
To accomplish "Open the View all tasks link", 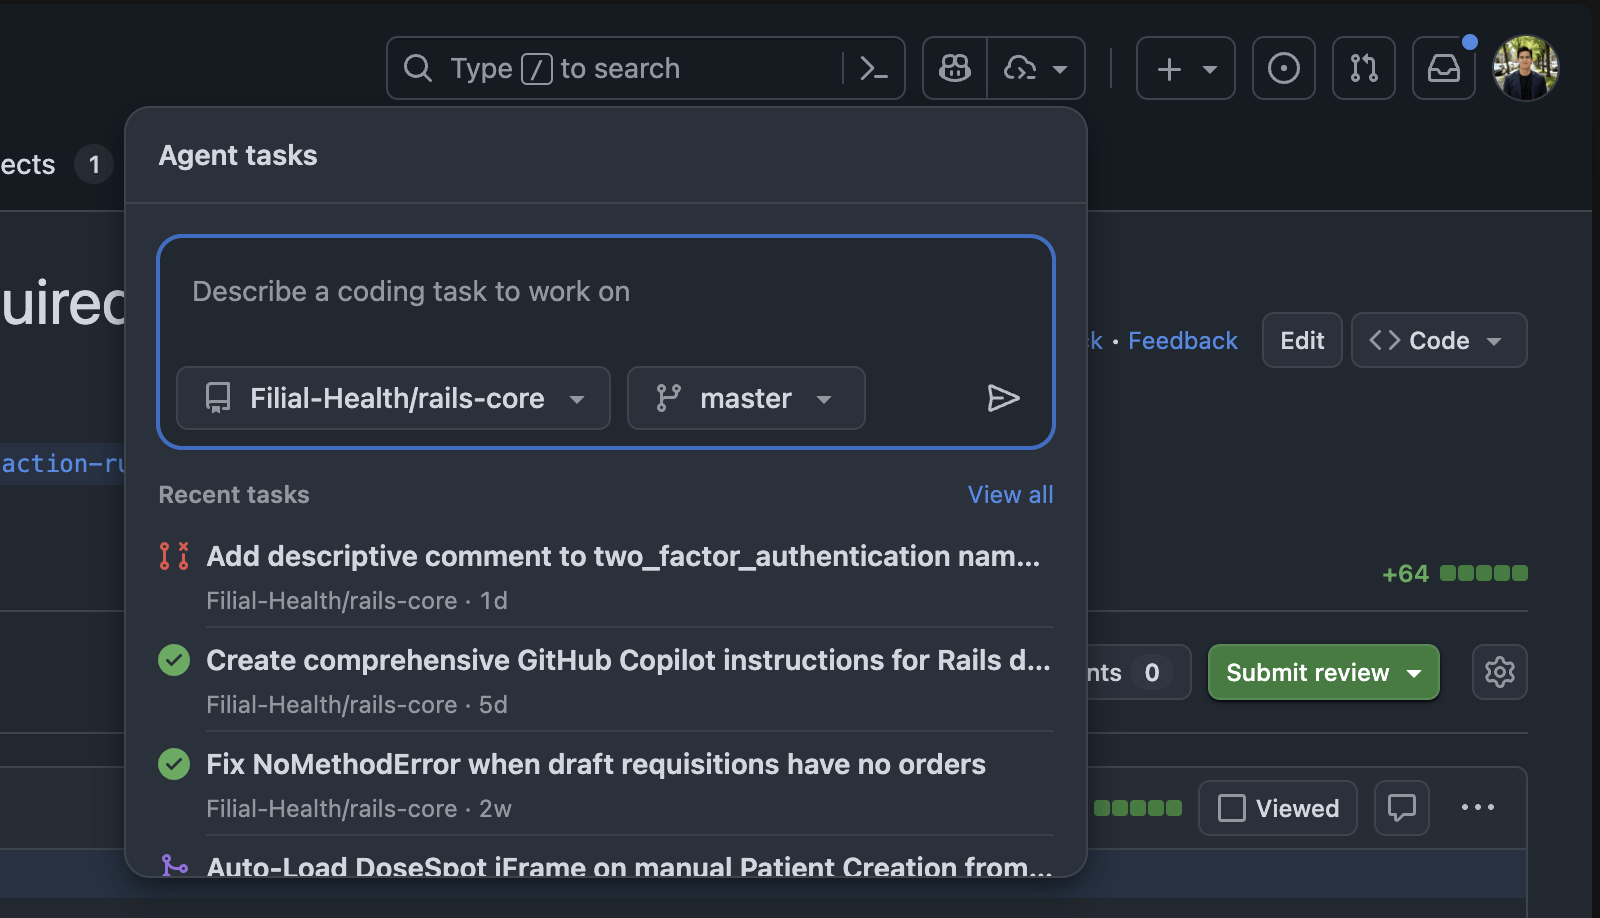I will tap(1010, 495).
